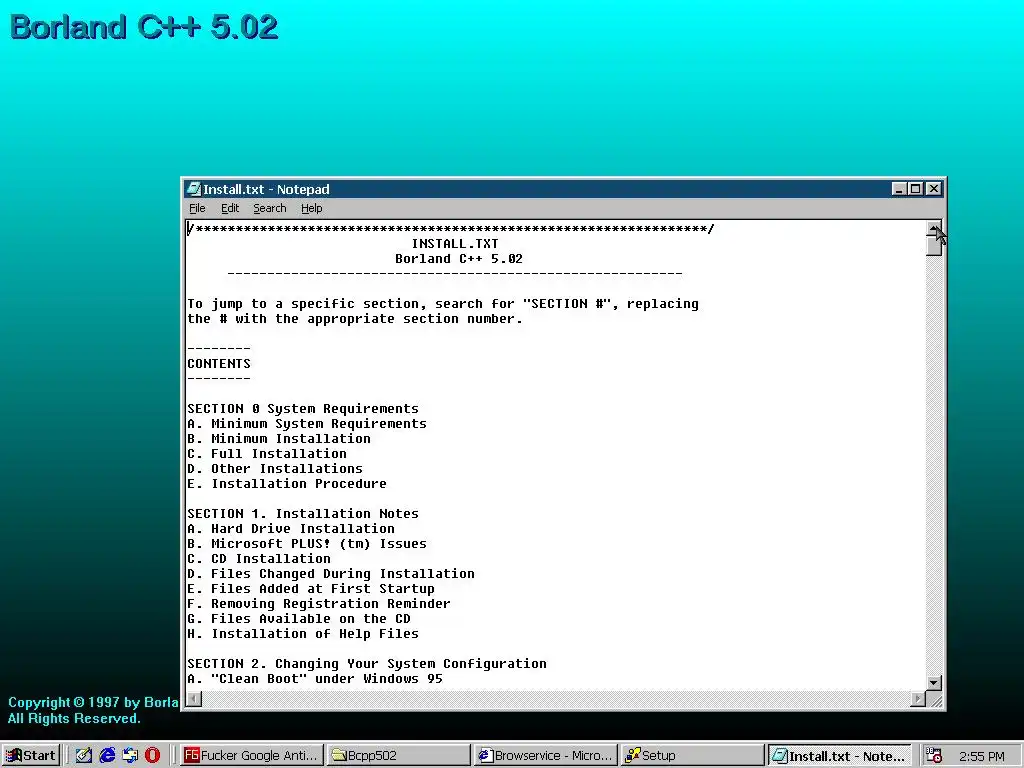Click 'G. Files Available on the CD' line
The width and height of the screenshot is (1024, 768).
click(299, 619)
